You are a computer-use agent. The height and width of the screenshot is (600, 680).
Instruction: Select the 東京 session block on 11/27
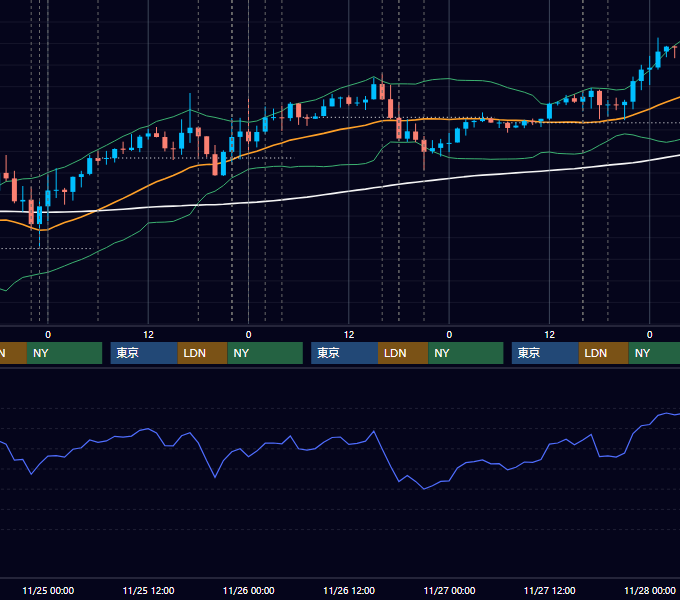[x=545, y=353]
